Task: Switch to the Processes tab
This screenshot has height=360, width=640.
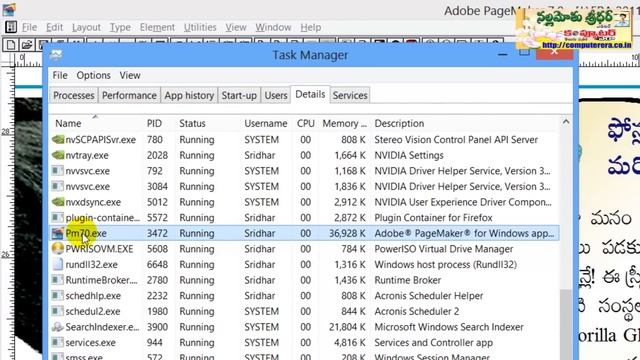Action: (73, 95)
